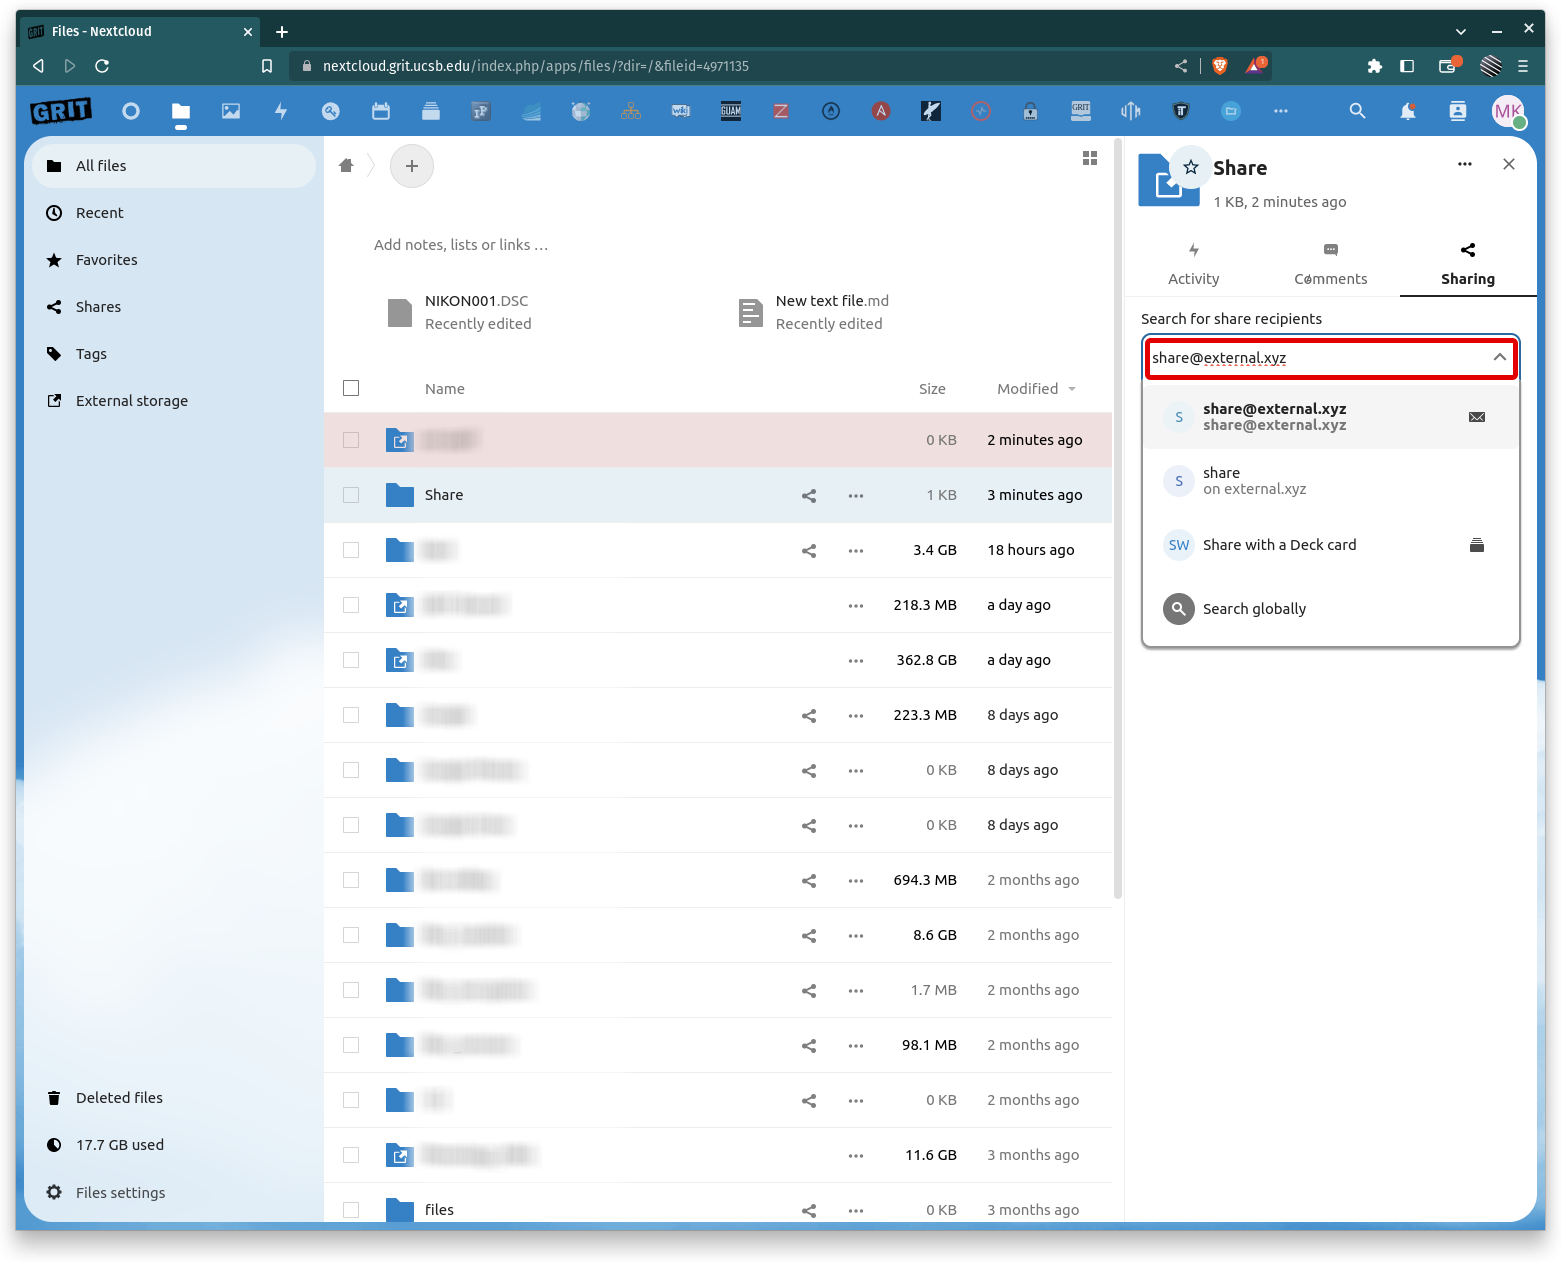
Task: Switch to the Sharing tab
Action: [1468, 264]
